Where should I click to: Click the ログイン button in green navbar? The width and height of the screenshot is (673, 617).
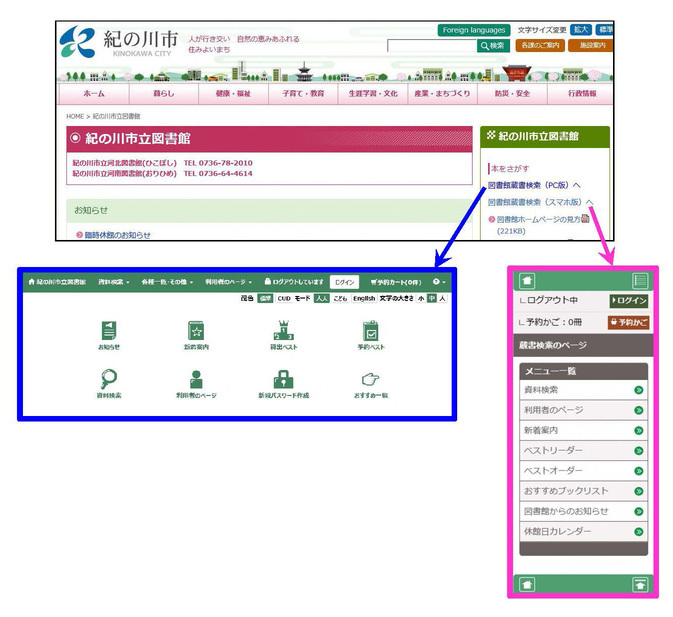[x=344, y=282]
